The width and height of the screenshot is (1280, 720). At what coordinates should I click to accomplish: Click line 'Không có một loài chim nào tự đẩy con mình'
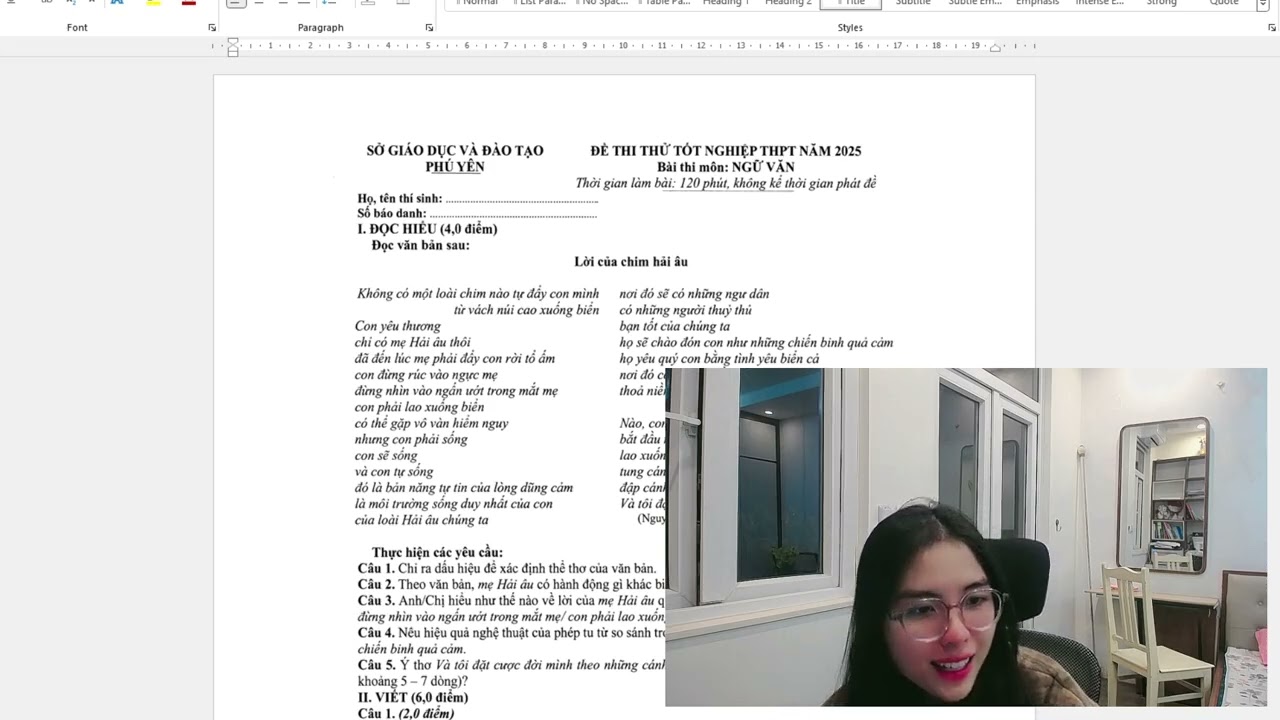tap(478, 294)
